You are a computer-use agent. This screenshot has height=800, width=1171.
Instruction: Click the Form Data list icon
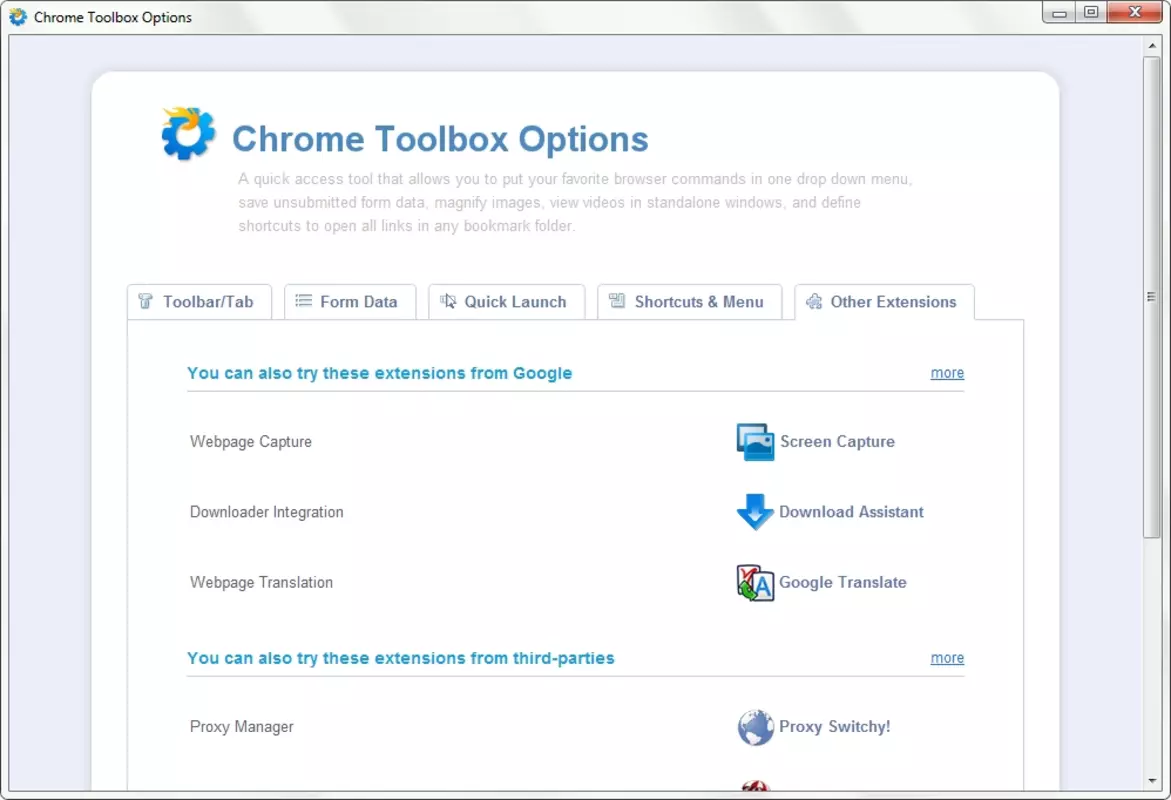click(303, 300)
